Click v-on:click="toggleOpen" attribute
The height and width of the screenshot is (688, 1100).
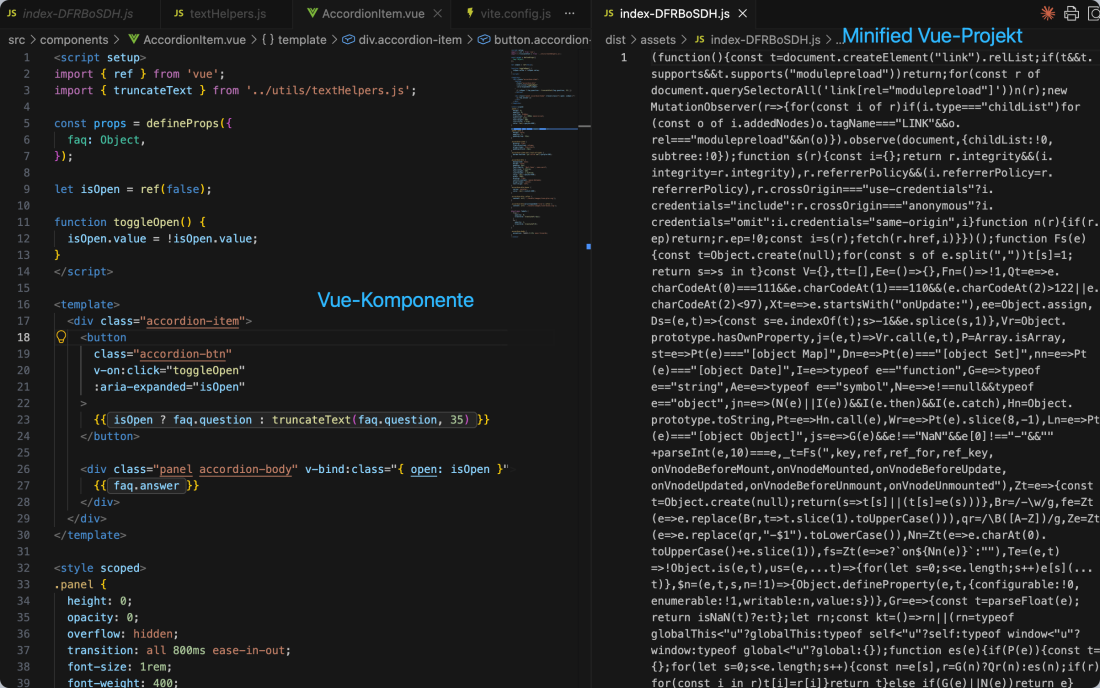click(169, 370)
